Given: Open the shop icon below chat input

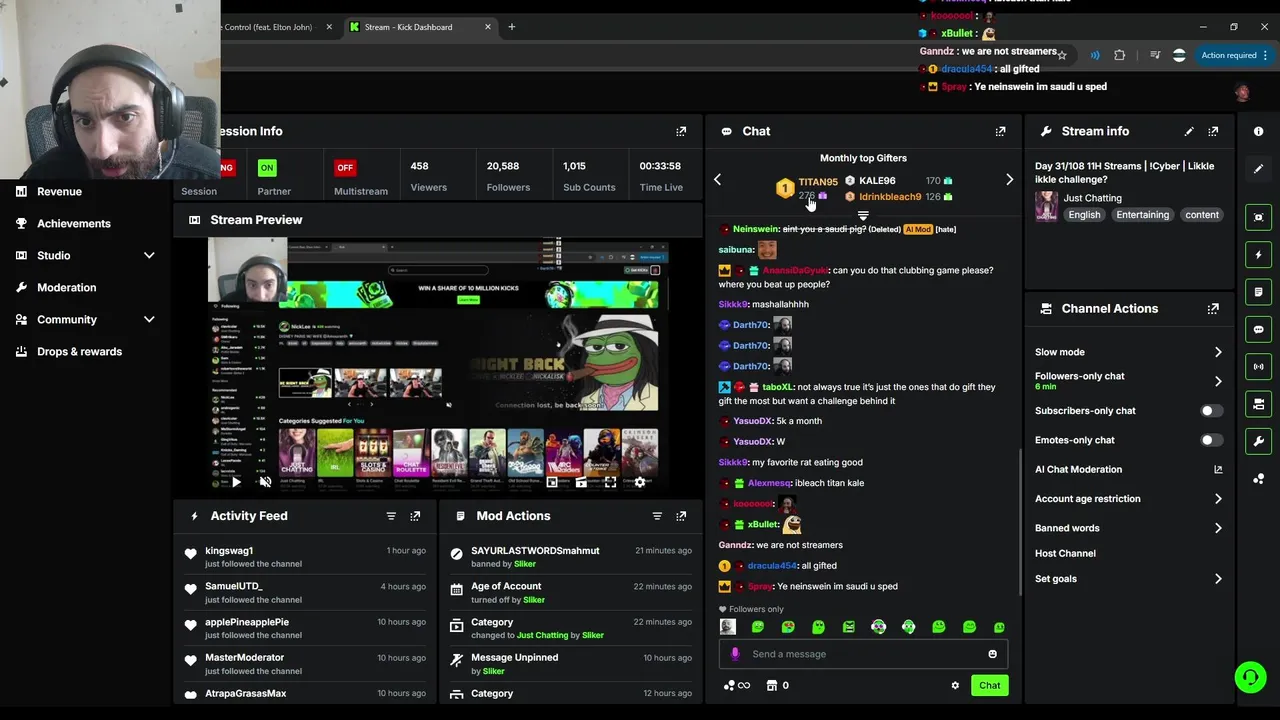Looking at the screenshot, I should [771, 685].
